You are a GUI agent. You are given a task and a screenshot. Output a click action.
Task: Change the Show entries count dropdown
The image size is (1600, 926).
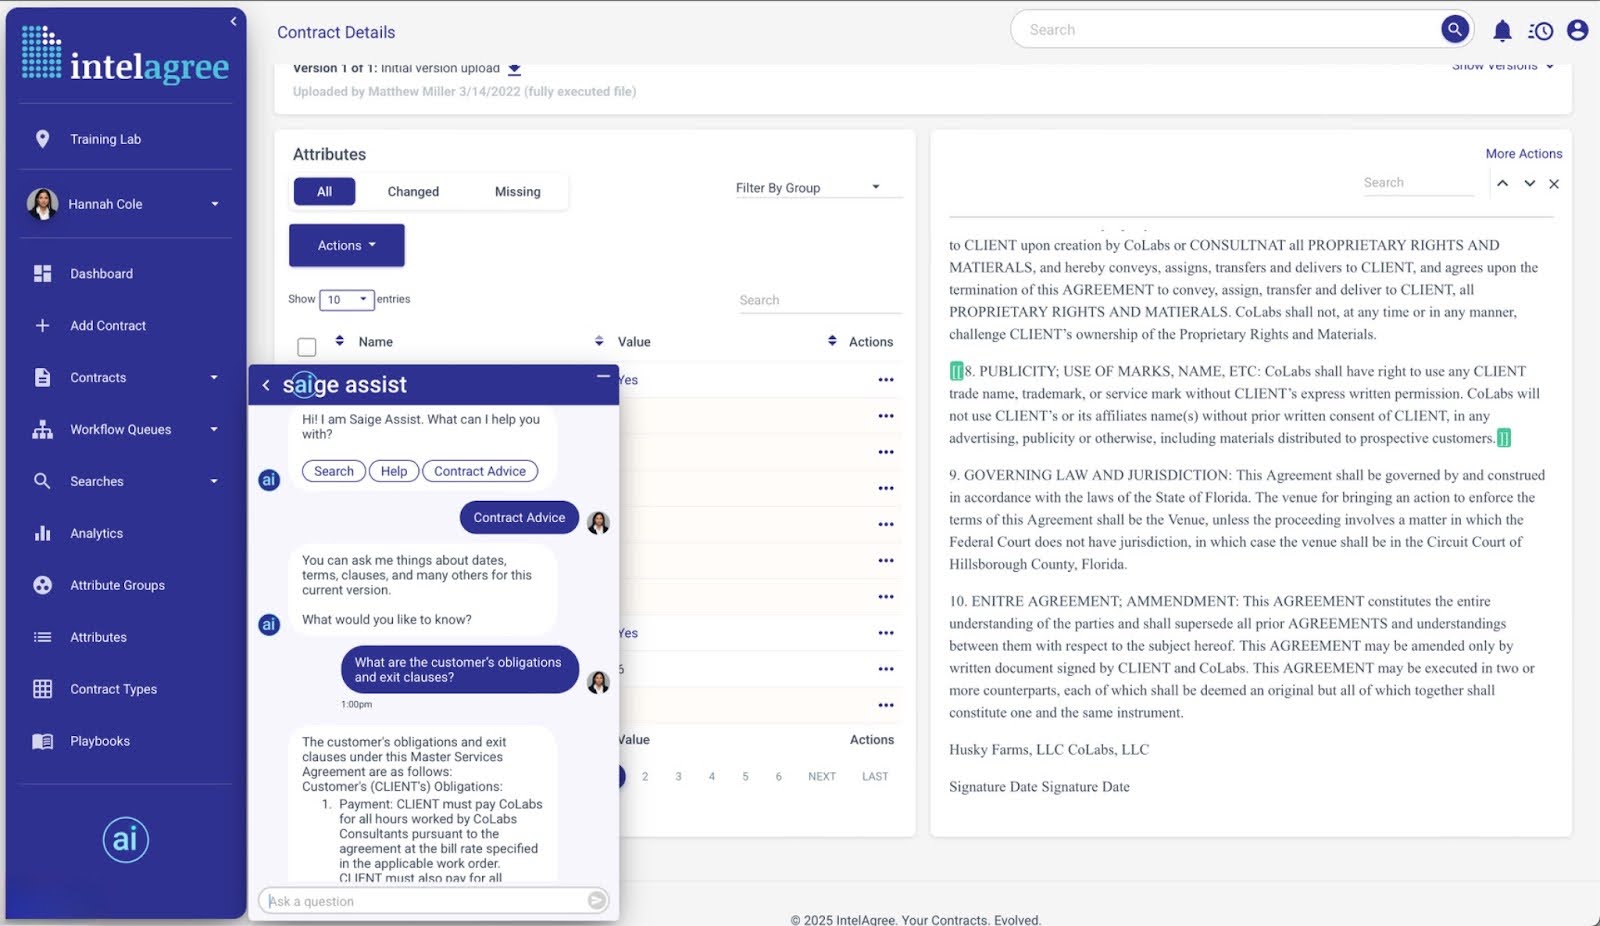tap(346, 299)
